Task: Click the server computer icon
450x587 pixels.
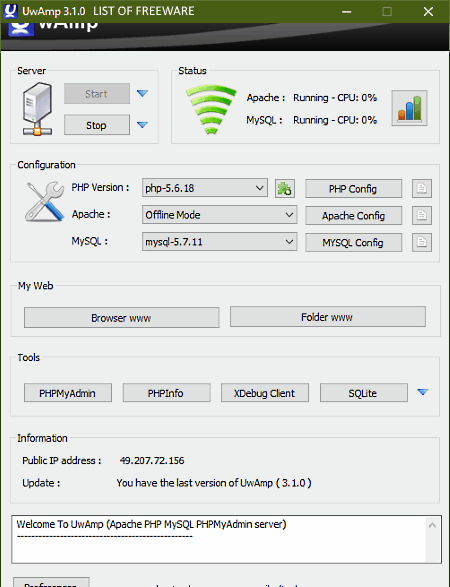Action: pyautogui.click(x=37, y=109)
